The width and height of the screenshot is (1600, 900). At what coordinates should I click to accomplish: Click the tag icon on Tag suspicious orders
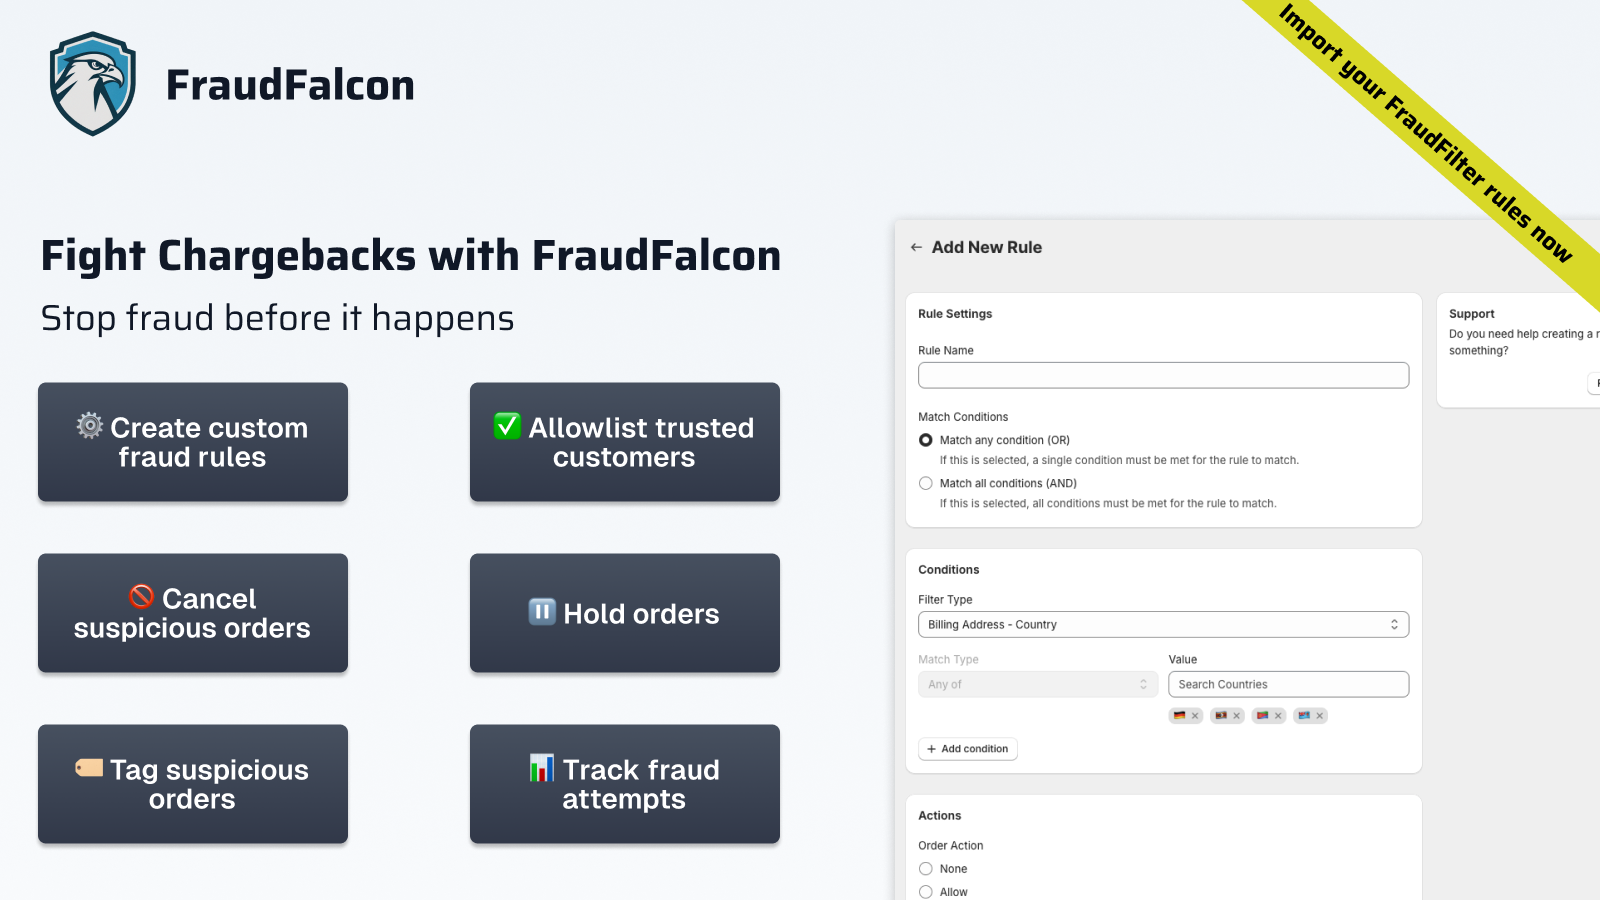pyautogui.click(x=89, y=768)
